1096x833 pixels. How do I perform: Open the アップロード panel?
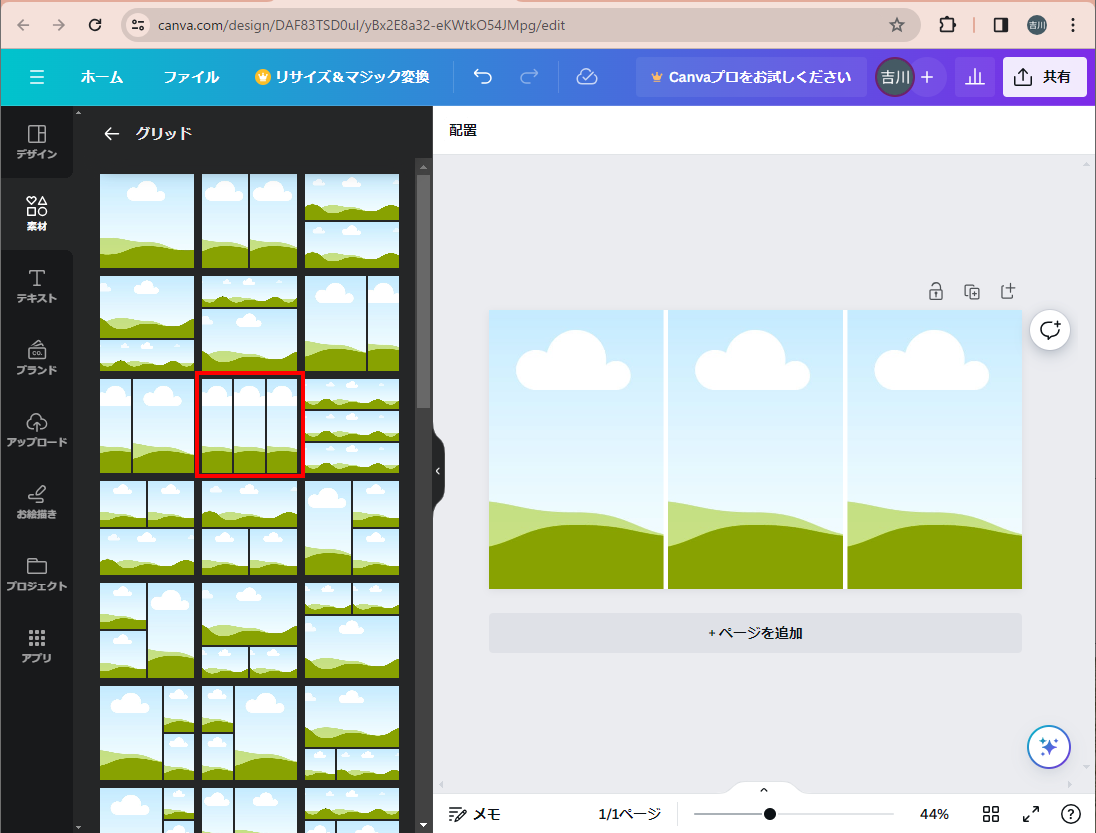[36, 428]
